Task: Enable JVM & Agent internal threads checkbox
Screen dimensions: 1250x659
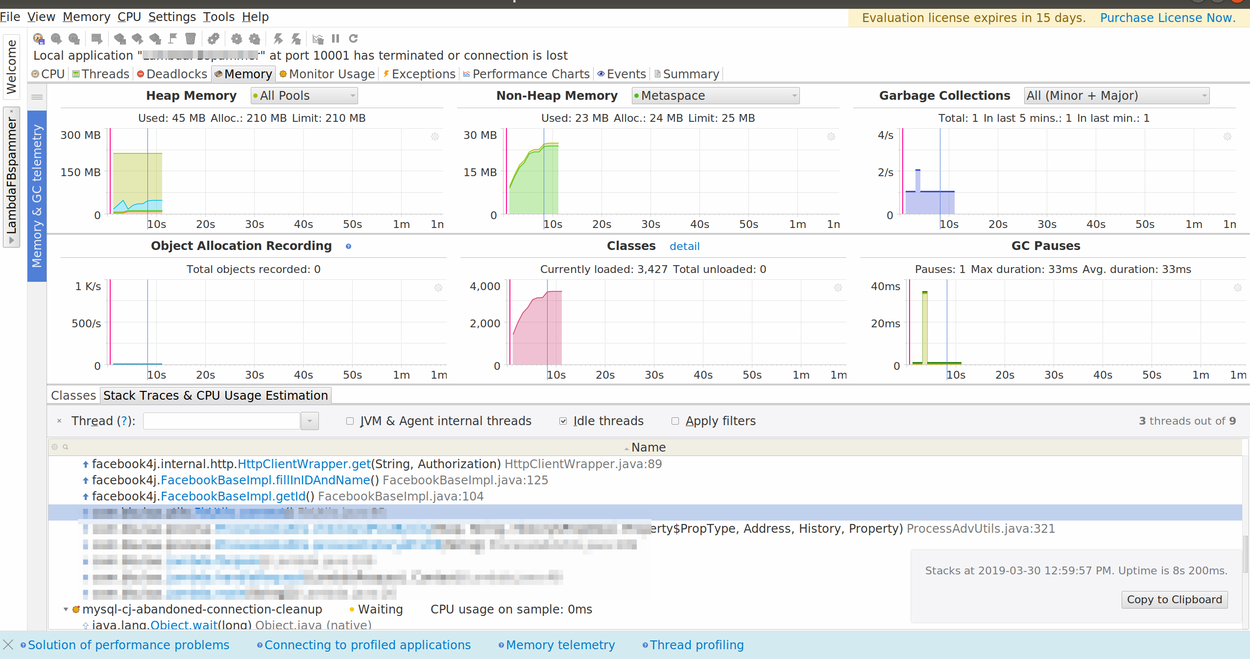Action: [x=350, y=421]
